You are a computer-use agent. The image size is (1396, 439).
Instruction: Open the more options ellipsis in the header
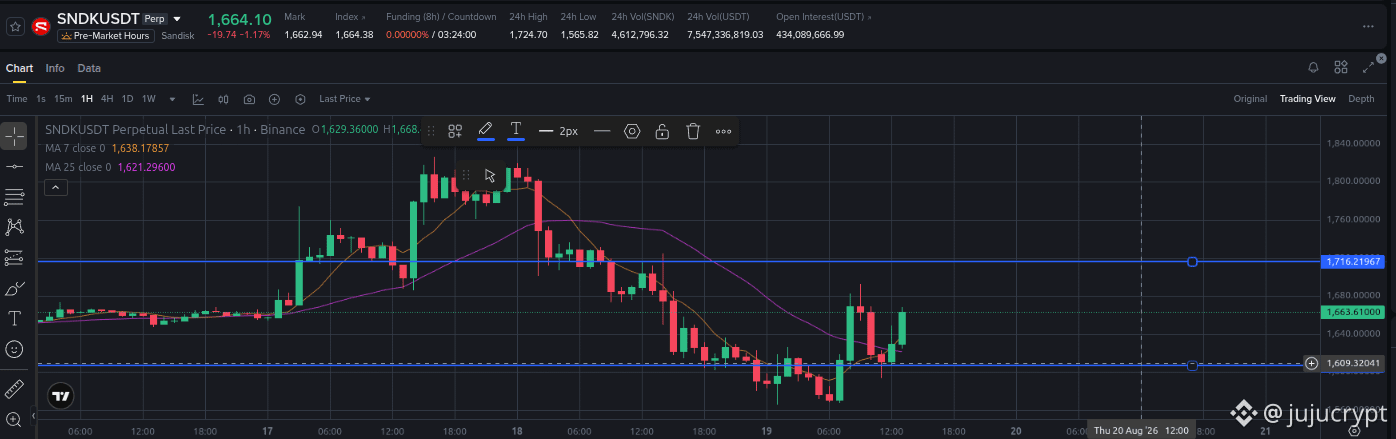coord(1368,26)
